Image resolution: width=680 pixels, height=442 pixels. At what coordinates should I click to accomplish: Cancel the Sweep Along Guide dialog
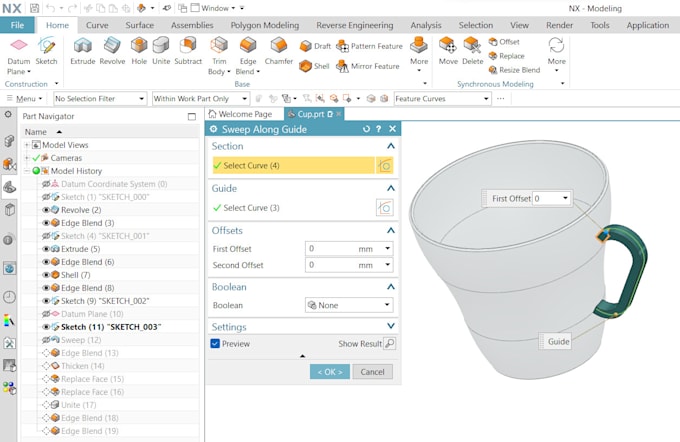[372, 372]
